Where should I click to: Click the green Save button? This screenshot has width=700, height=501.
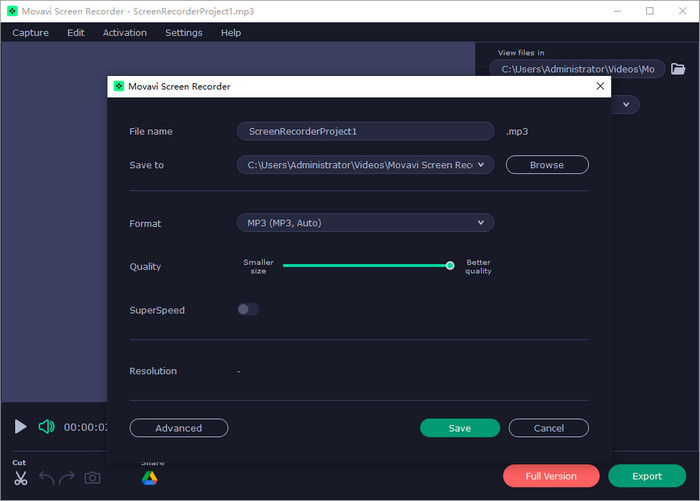[x=460, y=428]
